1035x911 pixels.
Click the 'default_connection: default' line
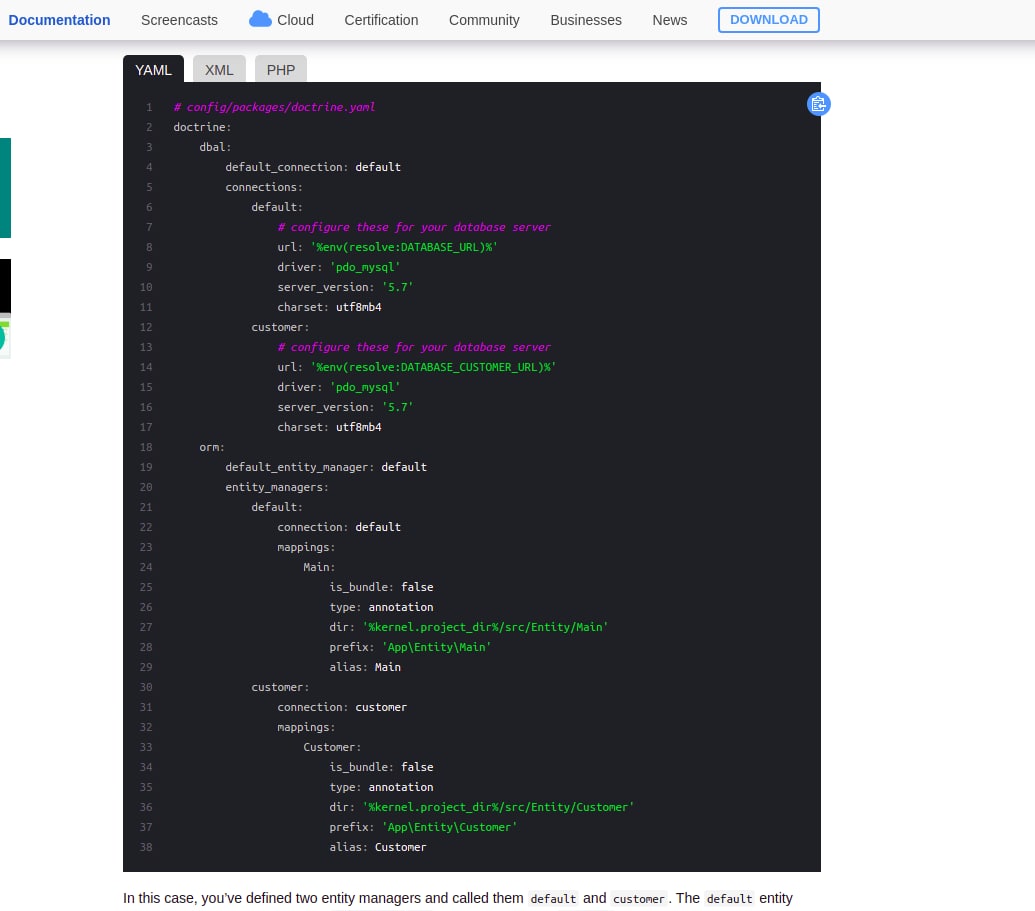click(313, 167)
